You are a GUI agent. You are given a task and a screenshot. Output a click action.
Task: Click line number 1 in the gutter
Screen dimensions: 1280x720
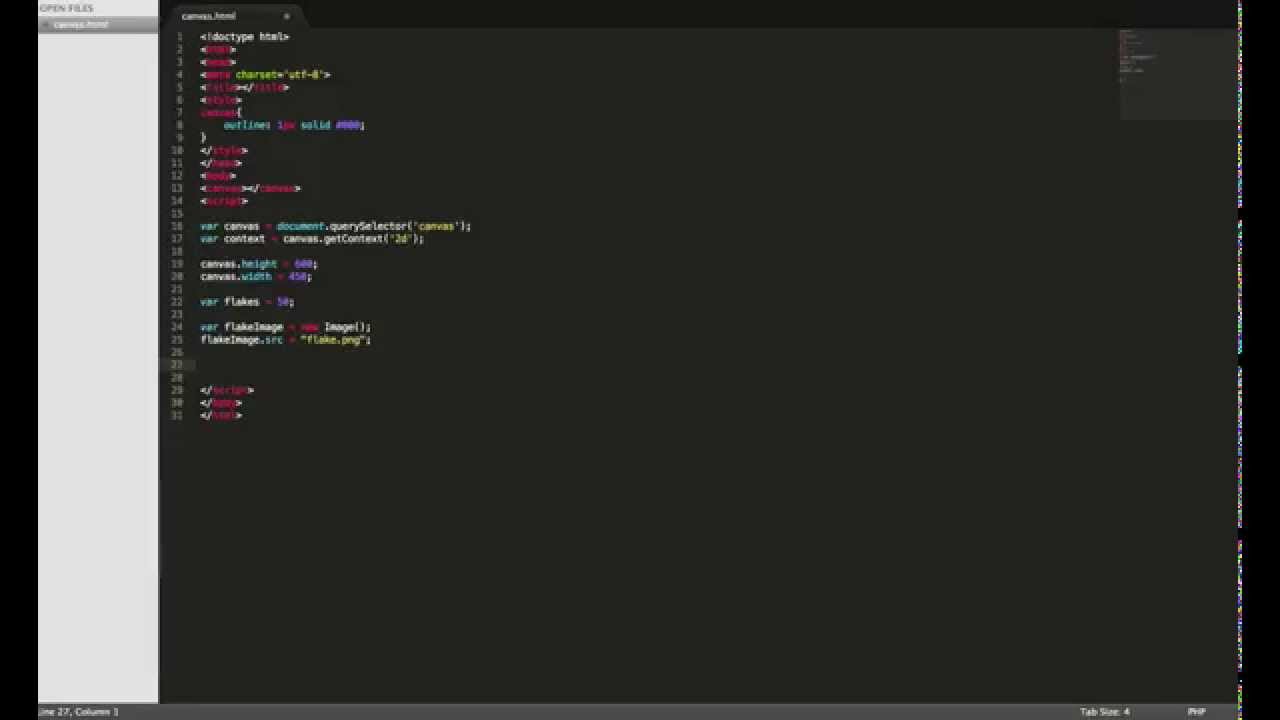[x=180, y=37]
